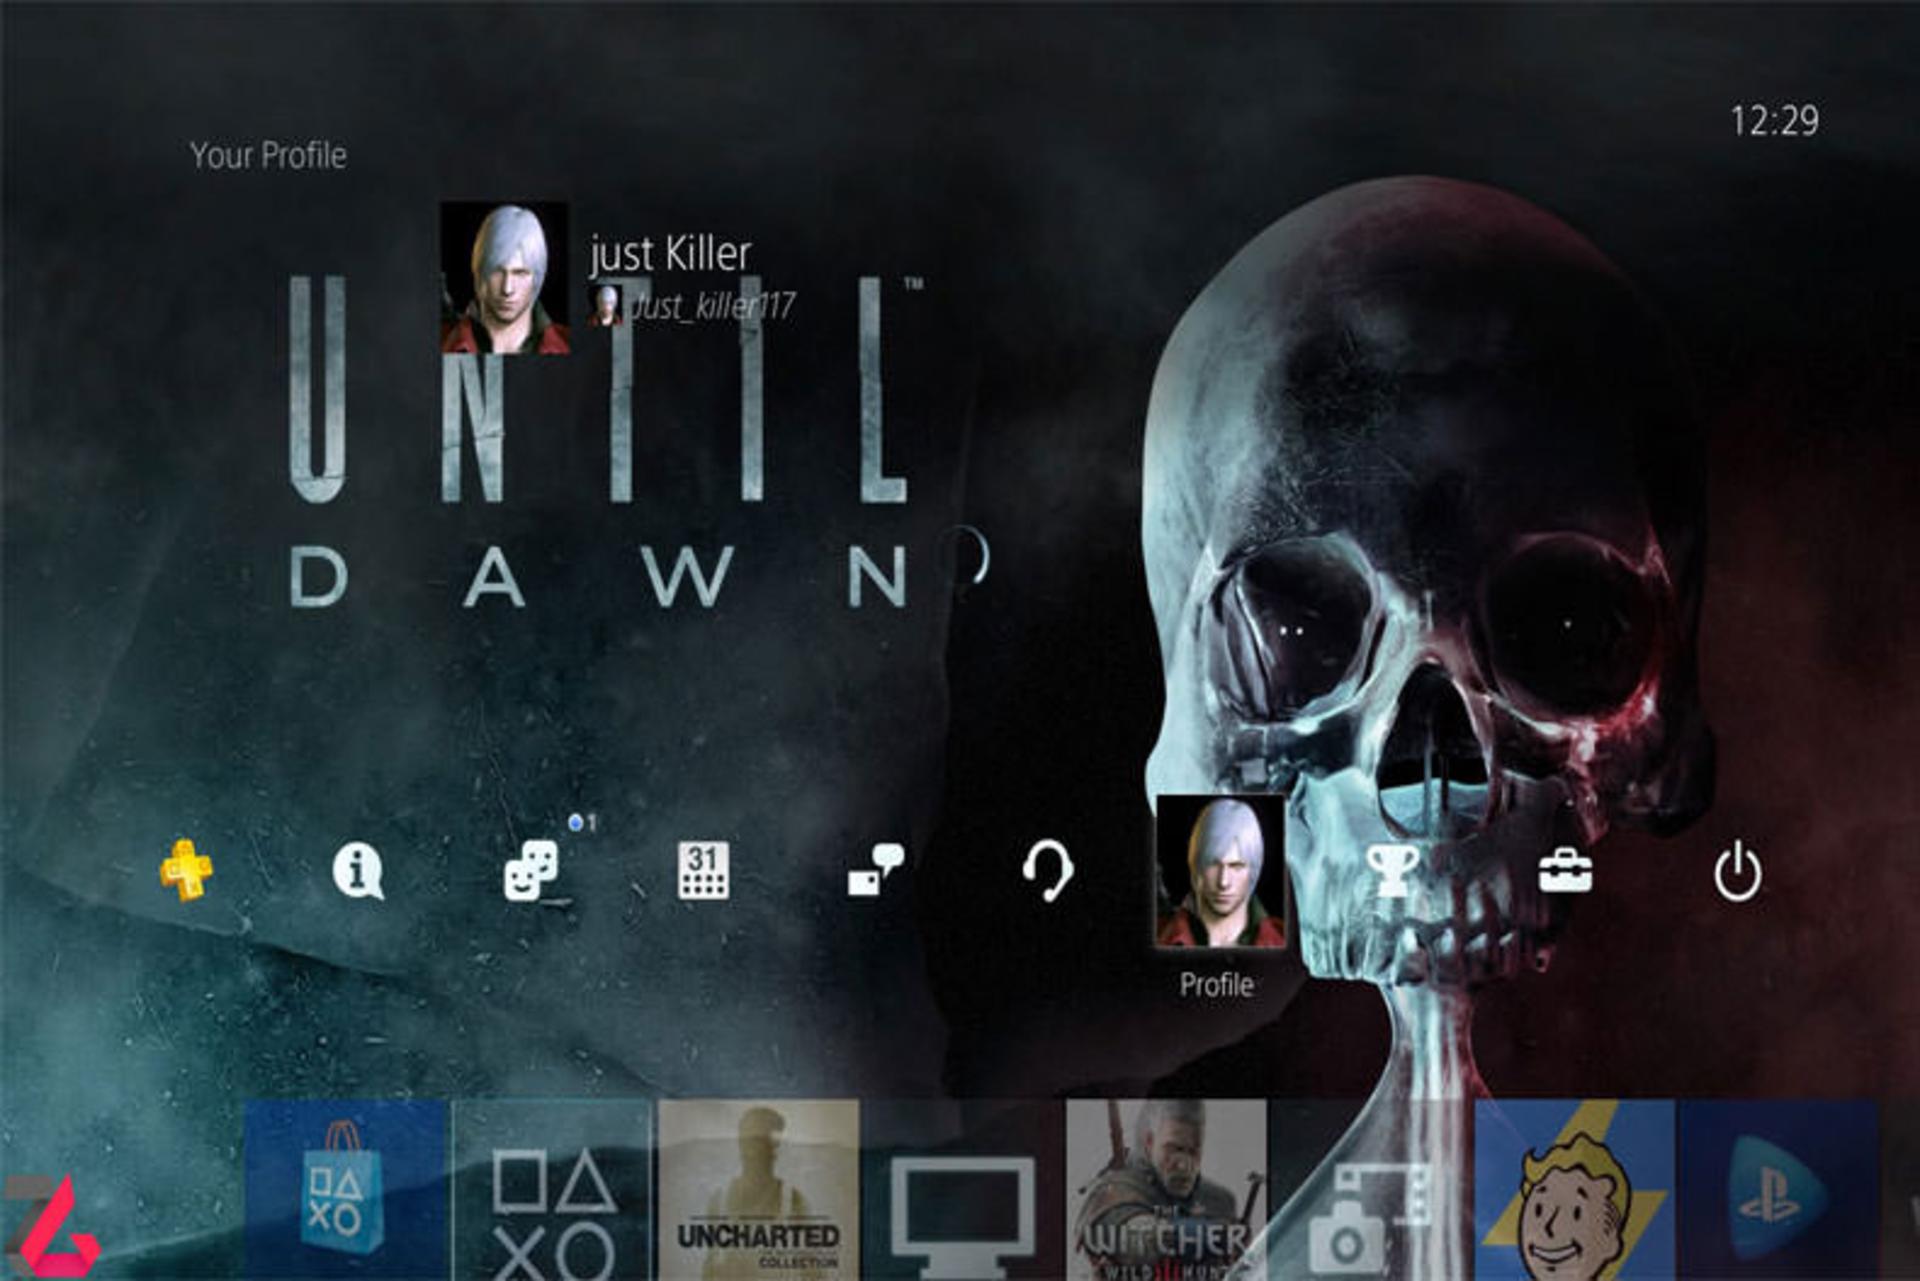Click the "Profile" label under the avatar
The height and width of the screenshot is (1281, 1920).
1217,985
